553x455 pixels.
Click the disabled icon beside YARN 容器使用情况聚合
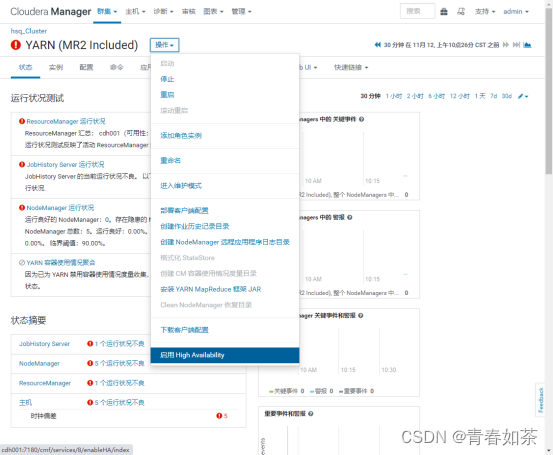[x=22, y=262]
